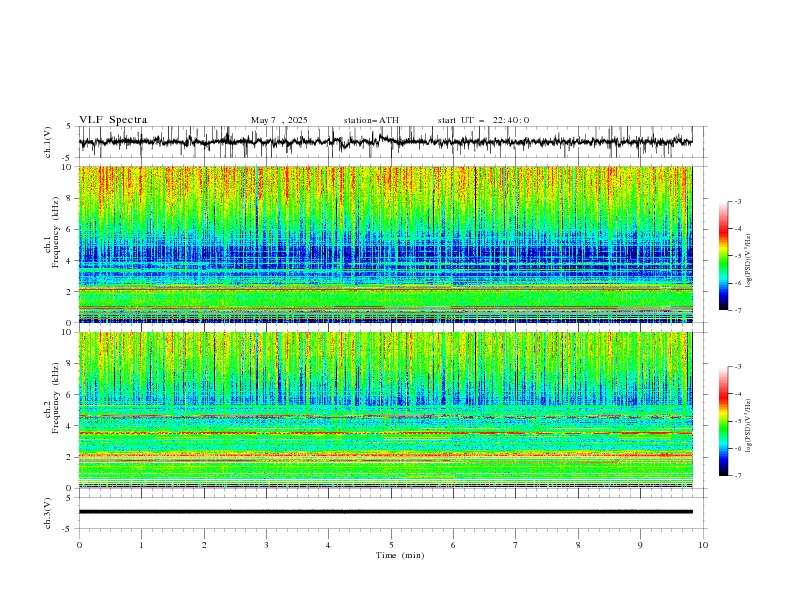Image resolution: width=792 pixels, height=612 pixels.
Task: Click the date 'May 7, 2025' label
Action: (279, 120)
